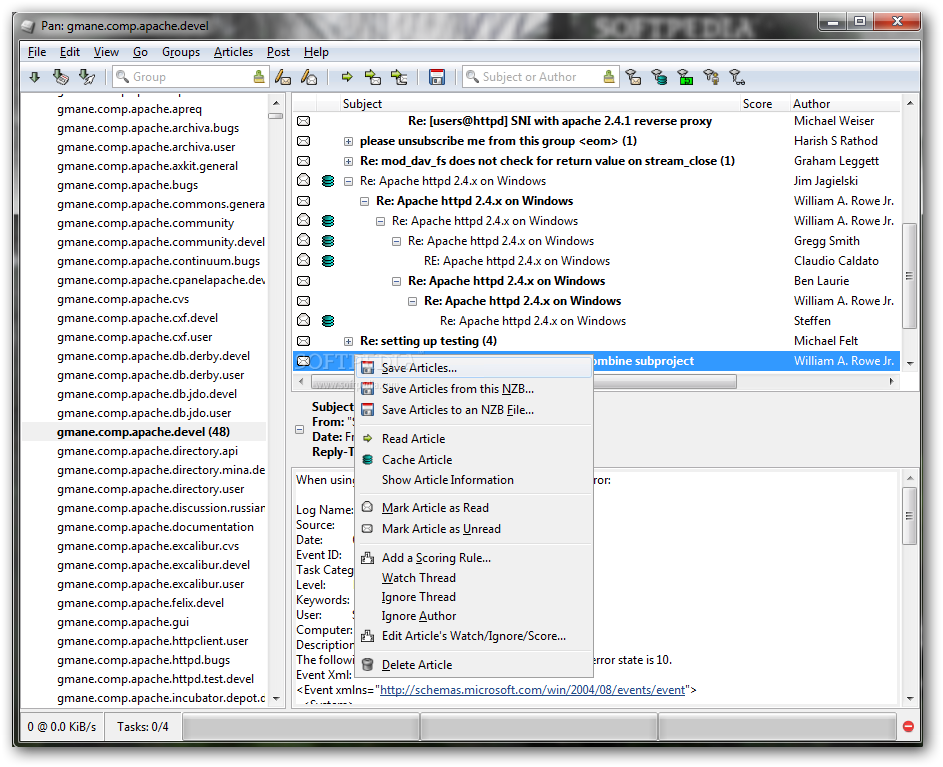
Task: Click magnifier icon in Subject or Author box
Action: pyautogui.click(x=472, y=77)
